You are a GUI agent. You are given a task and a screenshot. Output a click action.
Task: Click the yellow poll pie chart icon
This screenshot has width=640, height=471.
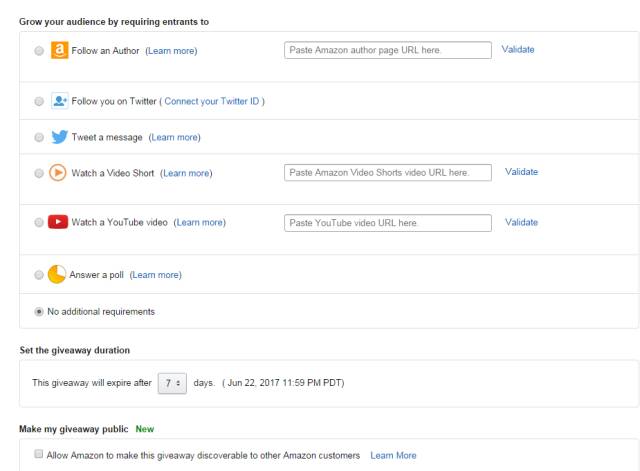pyautogui.click(x=57, y=274)
